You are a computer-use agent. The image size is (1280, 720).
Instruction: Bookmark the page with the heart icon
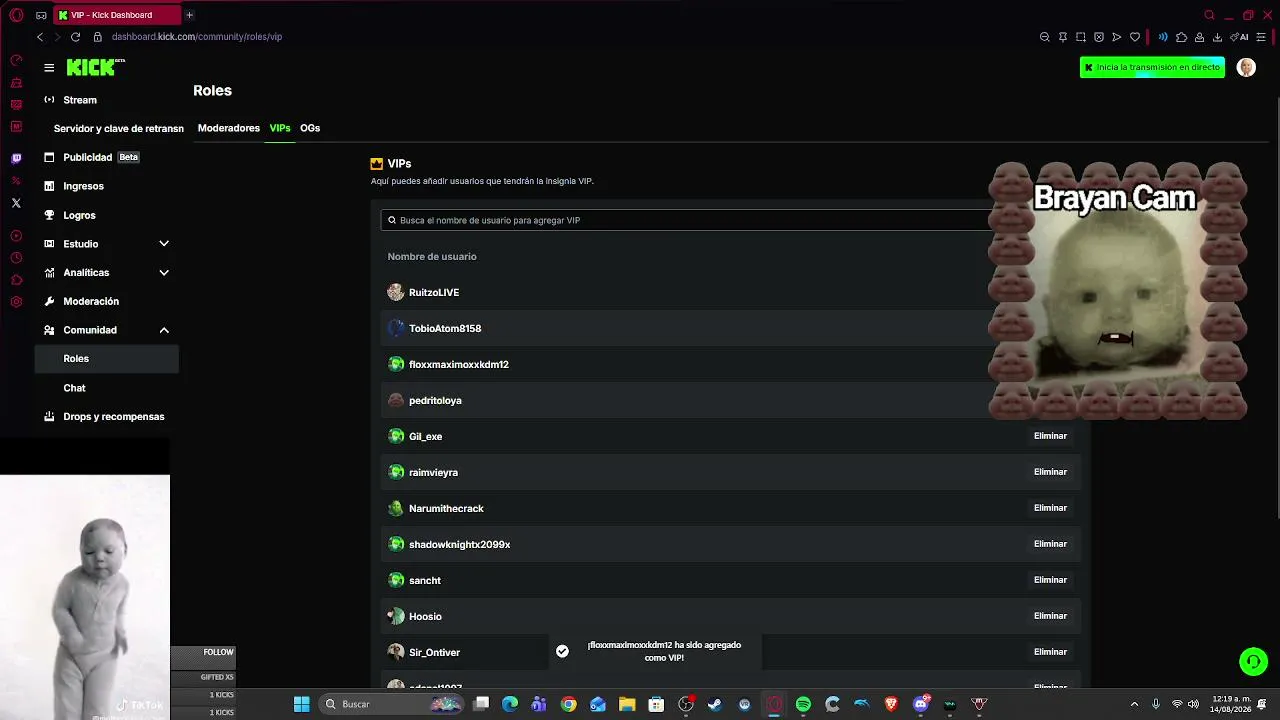point(1135,37)
